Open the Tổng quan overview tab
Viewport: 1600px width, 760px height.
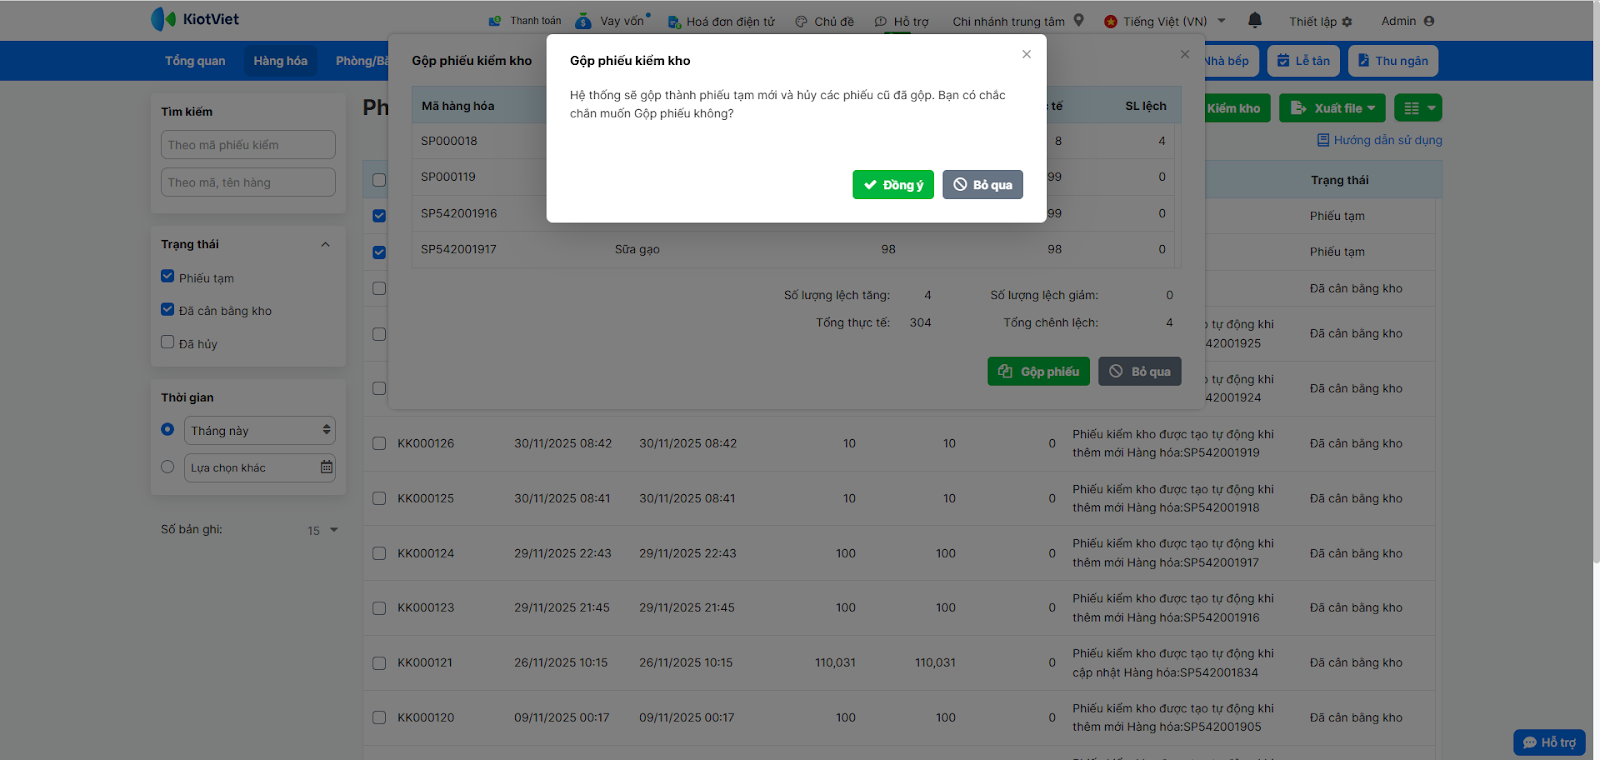(195, 61)
